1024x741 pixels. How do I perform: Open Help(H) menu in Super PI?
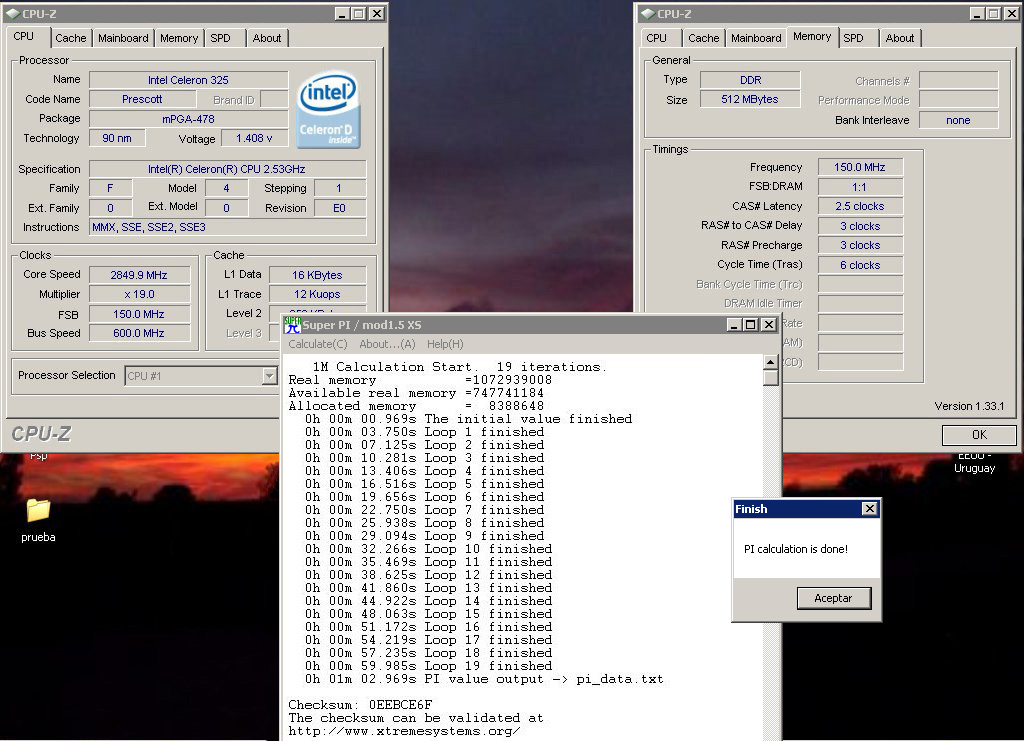point(445,344)
